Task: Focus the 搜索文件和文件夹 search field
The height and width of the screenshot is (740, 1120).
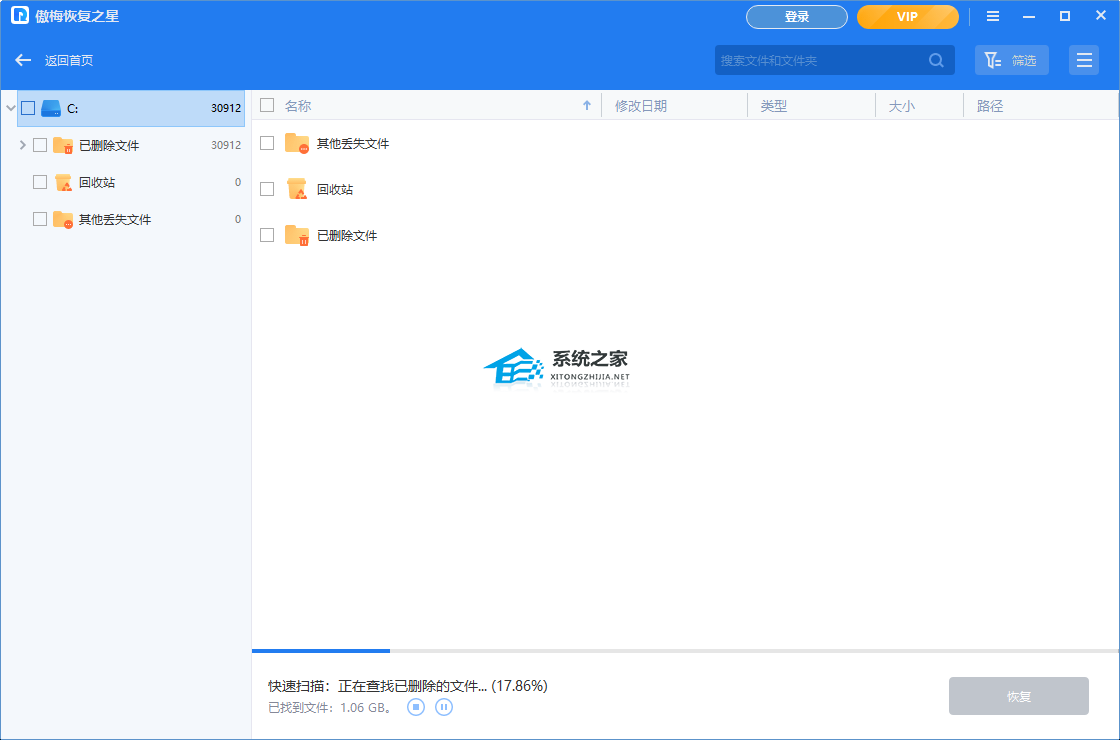Action: coord(835,61)
